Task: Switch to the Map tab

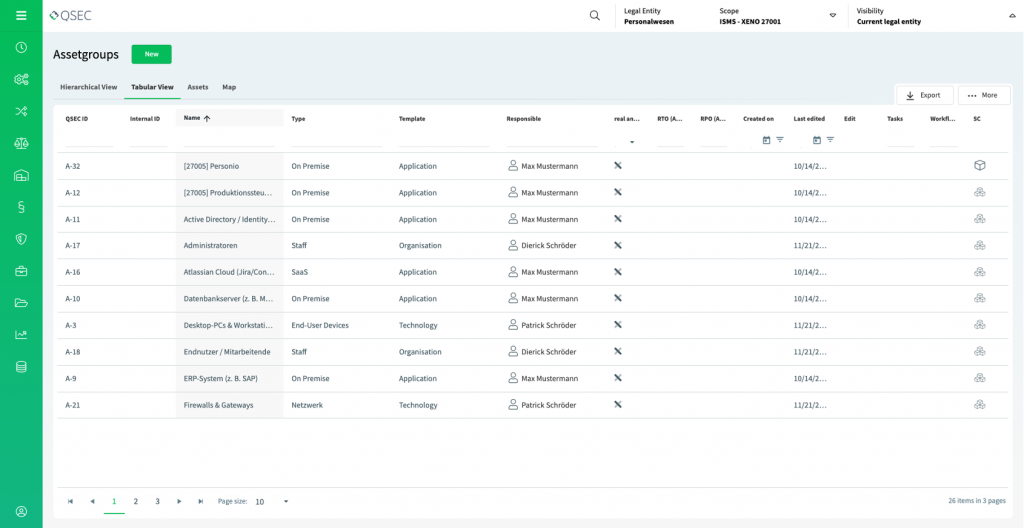Action: click(229, 87)
